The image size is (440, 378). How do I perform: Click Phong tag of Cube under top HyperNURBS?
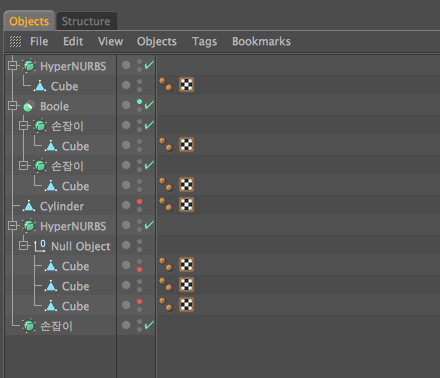(166, 85)
